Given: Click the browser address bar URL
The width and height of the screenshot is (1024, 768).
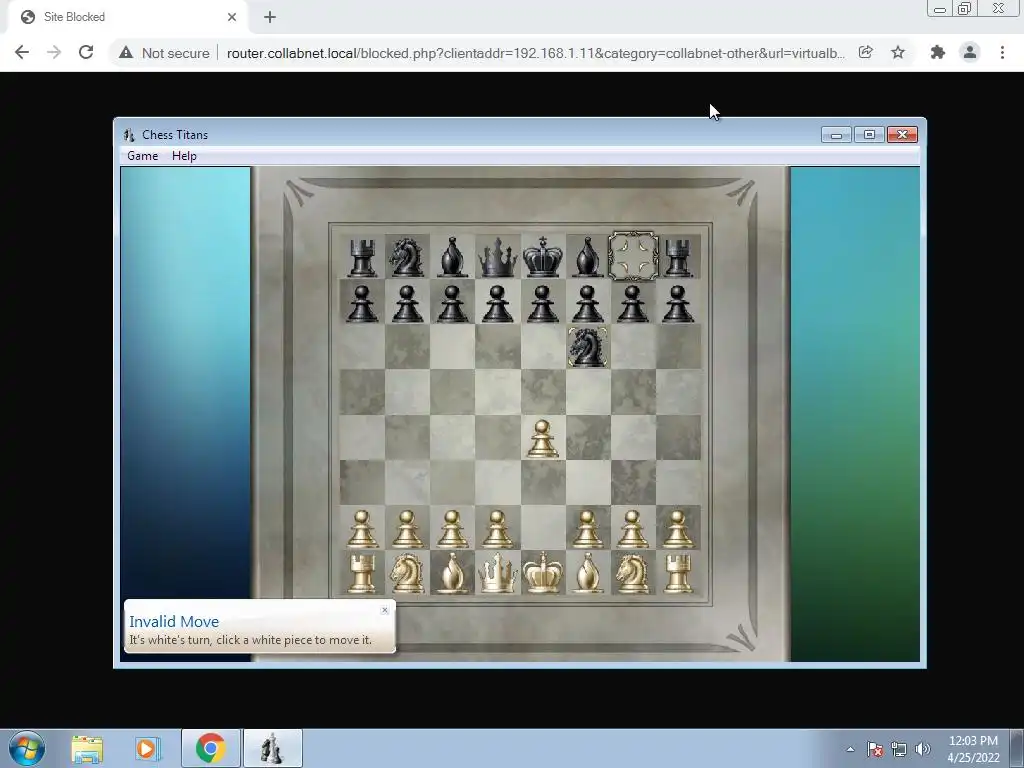Looking at the screenshot, I should (x=536, y=53).
